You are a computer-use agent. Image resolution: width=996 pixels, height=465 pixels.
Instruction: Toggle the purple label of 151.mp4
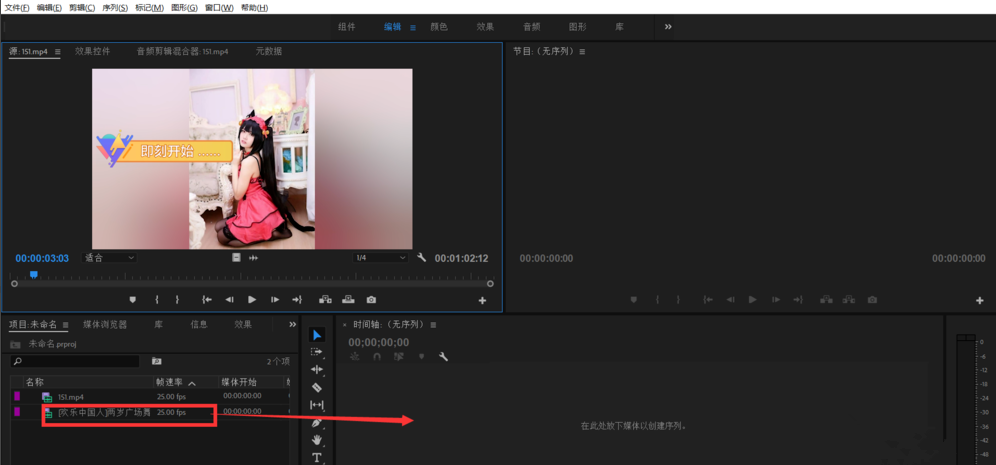[17, 396]
